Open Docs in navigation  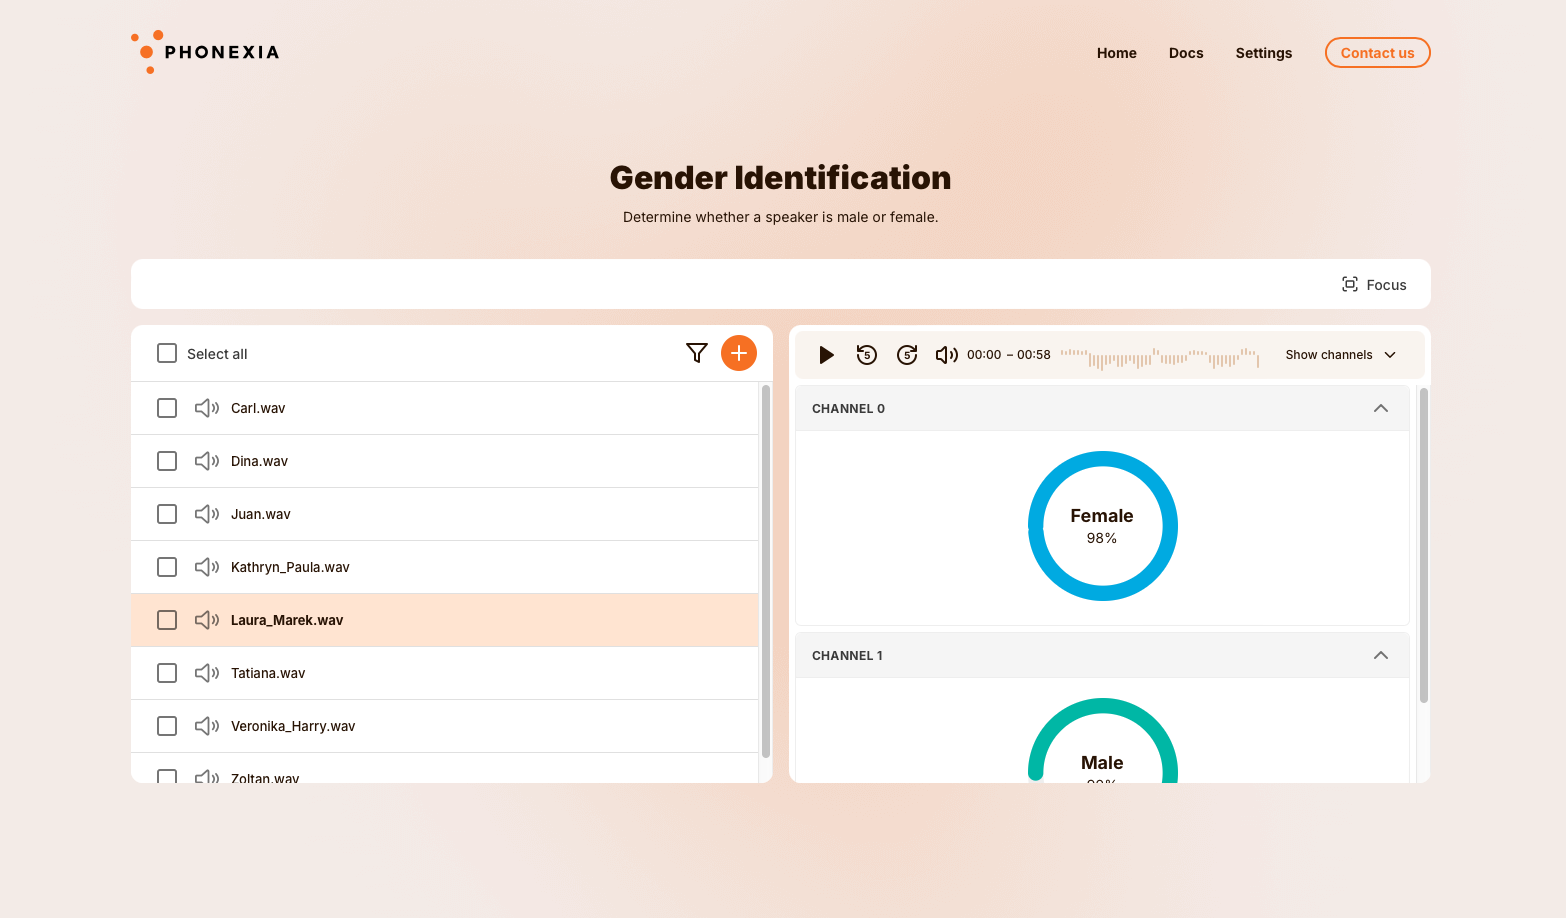pos(1186,53)
